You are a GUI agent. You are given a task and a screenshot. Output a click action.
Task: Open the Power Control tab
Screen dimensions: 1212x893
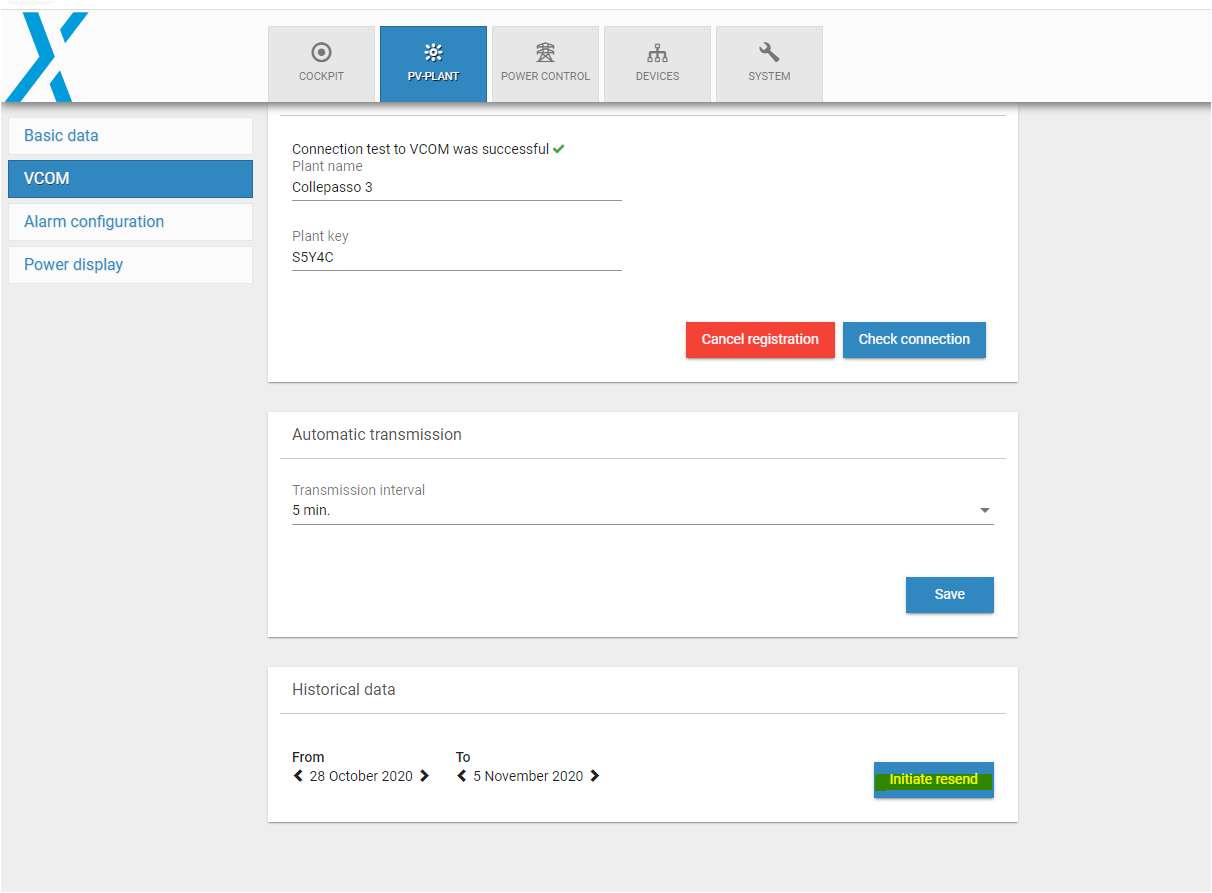(x=545, y=64)
